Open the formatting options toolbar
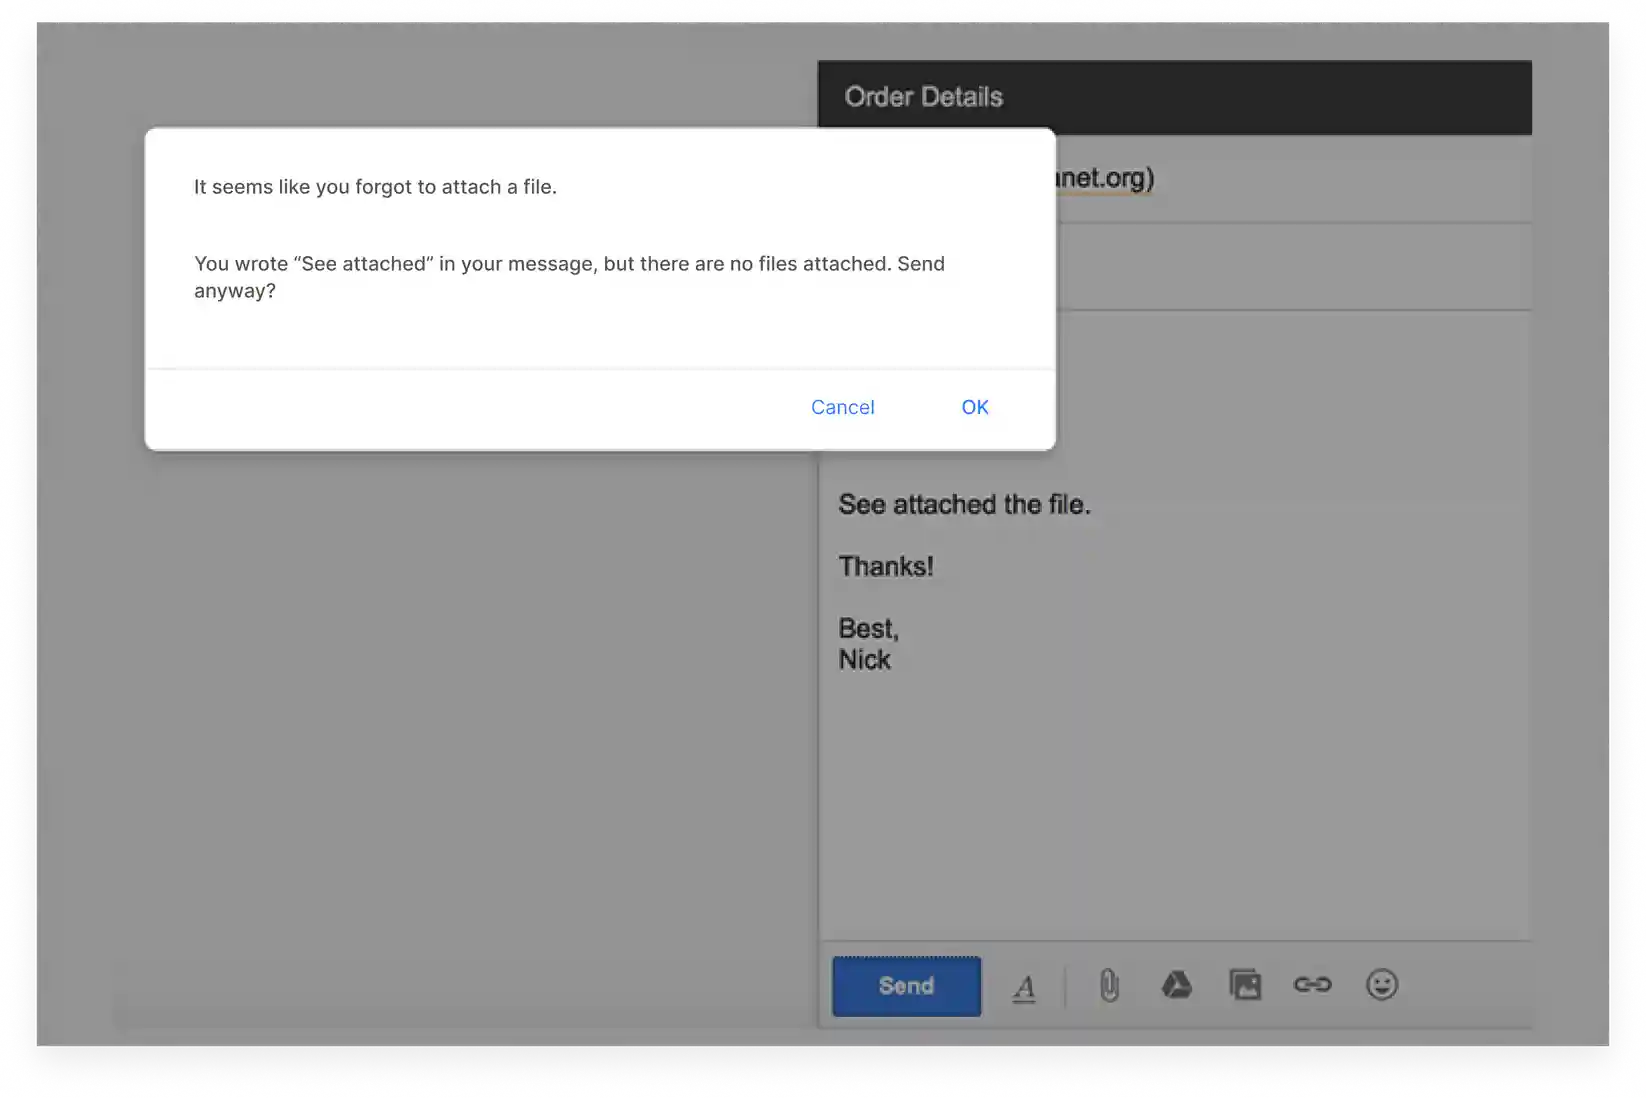This screenshot has width=1646, height=1098. click(x=1024, y=987)
